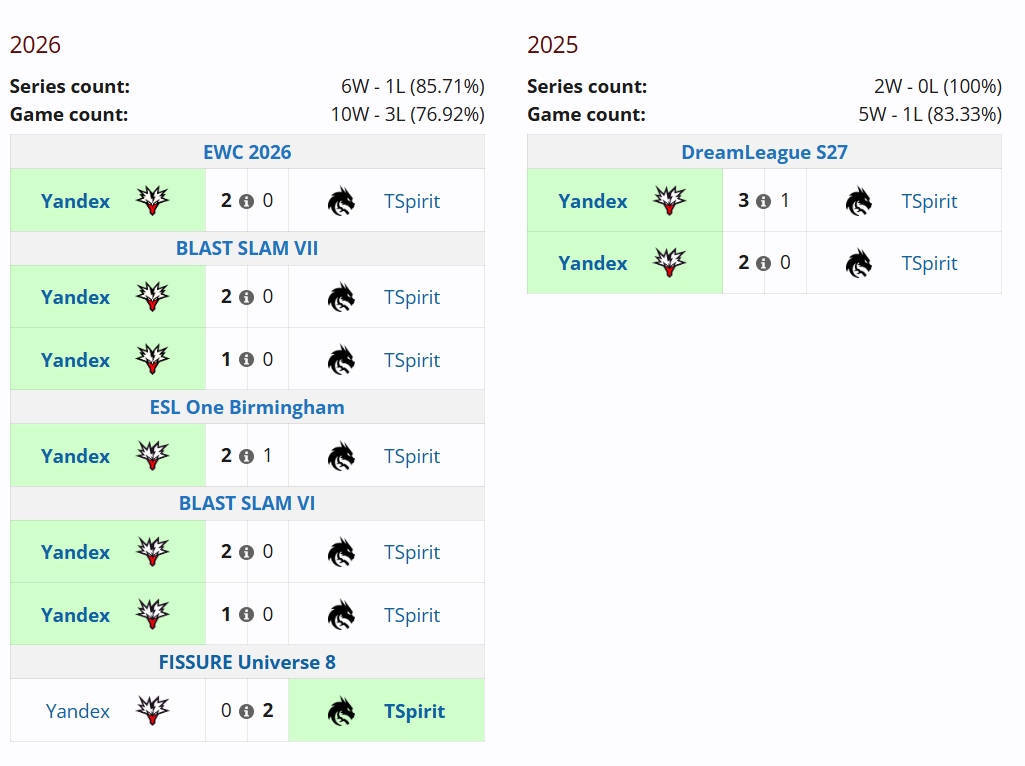
Task: Click Yandex team logo in EWC 2026 row
Action: click(x=152, y=201)
